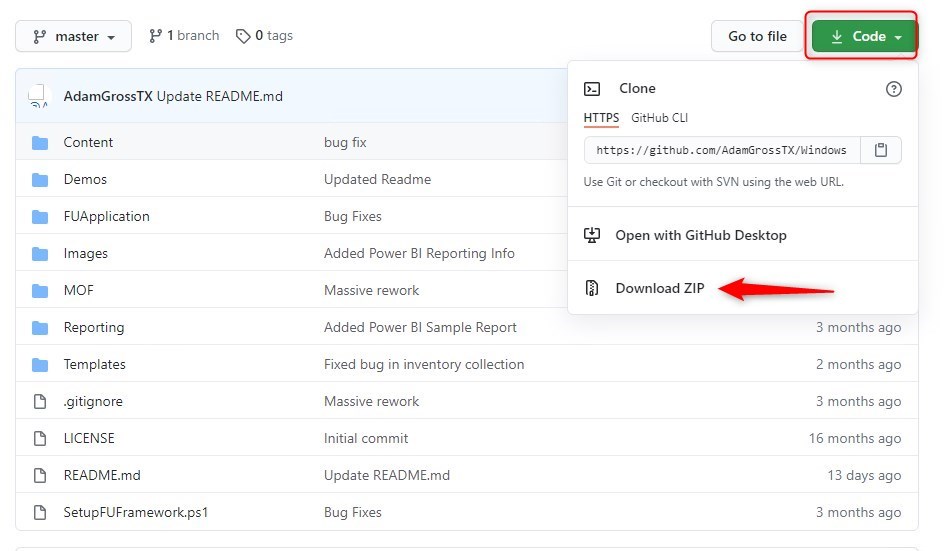Image resolution: width=950 pixels, height=551 pixels.
Task: Click FUApplication's 'Bug Fixes' commit message
Action: coord(353,216)
